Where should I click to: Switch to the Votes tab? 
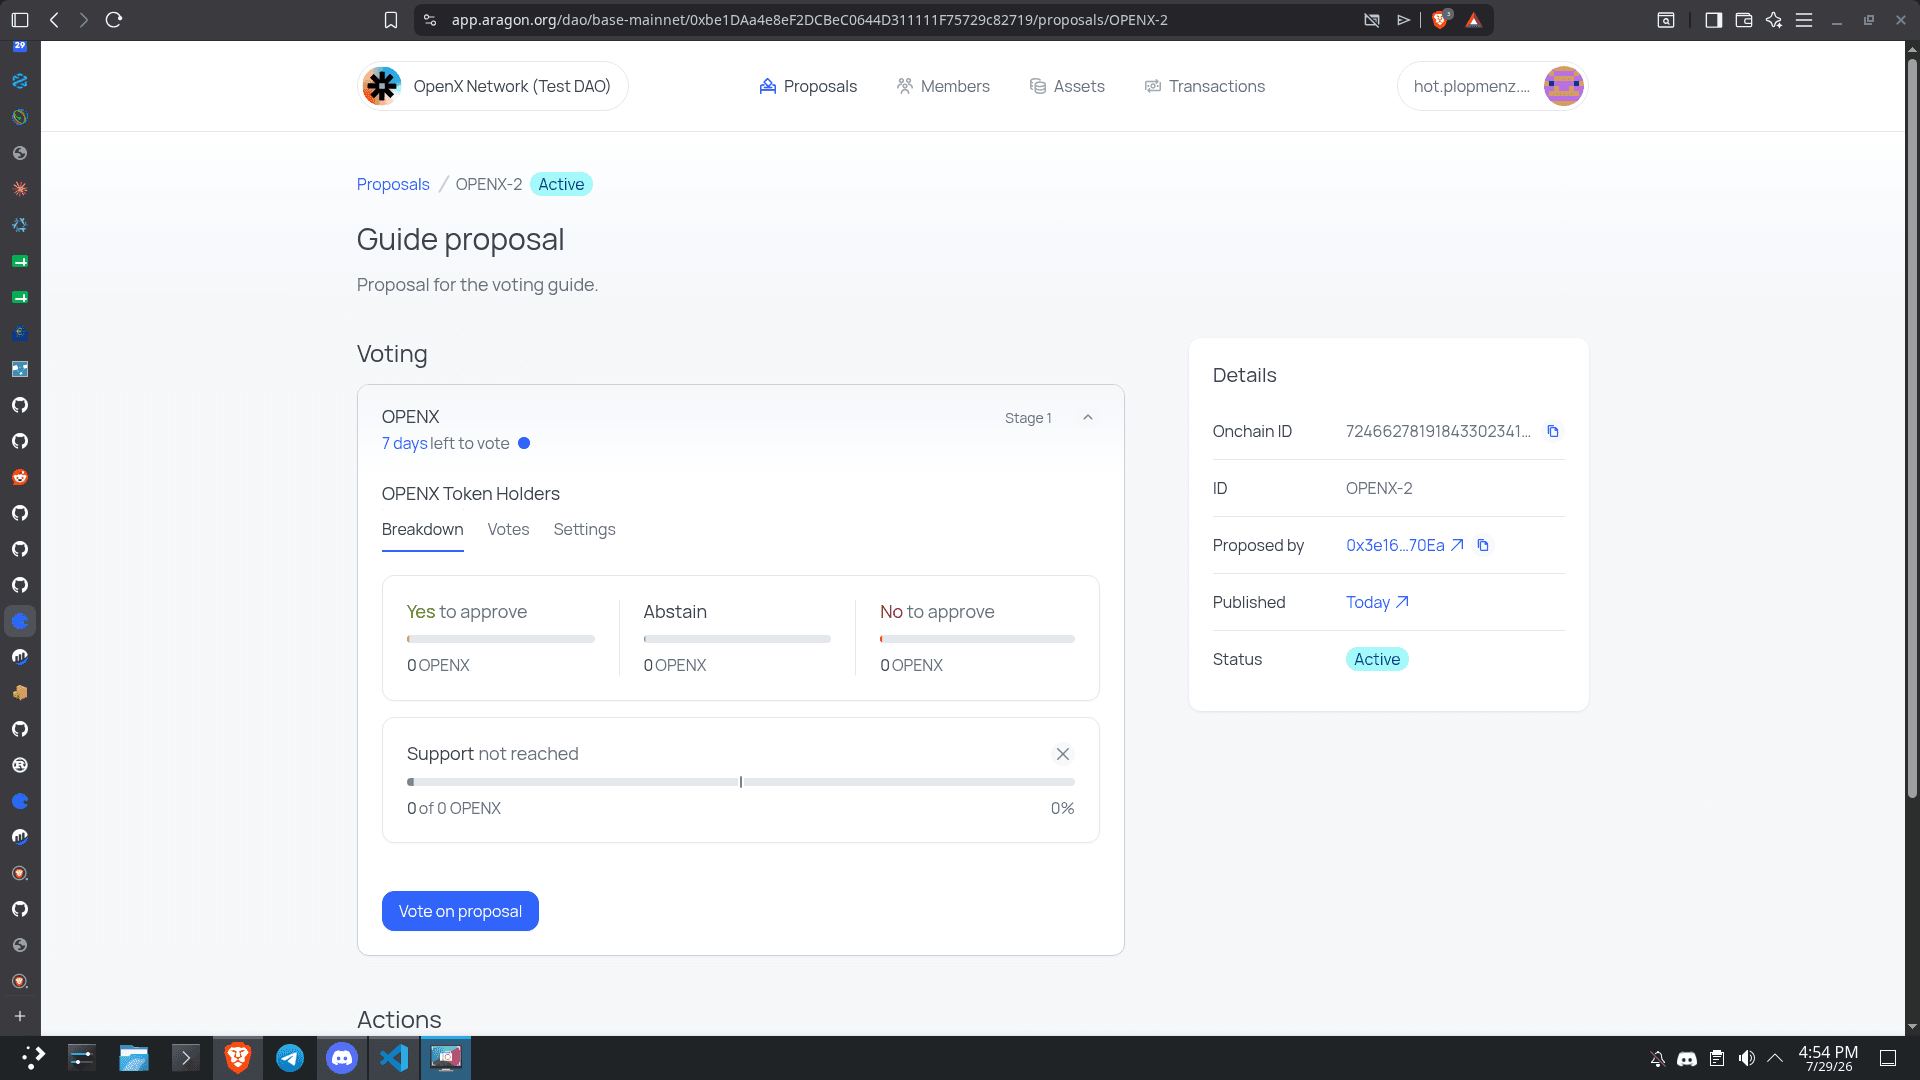(x=508, y=530)
